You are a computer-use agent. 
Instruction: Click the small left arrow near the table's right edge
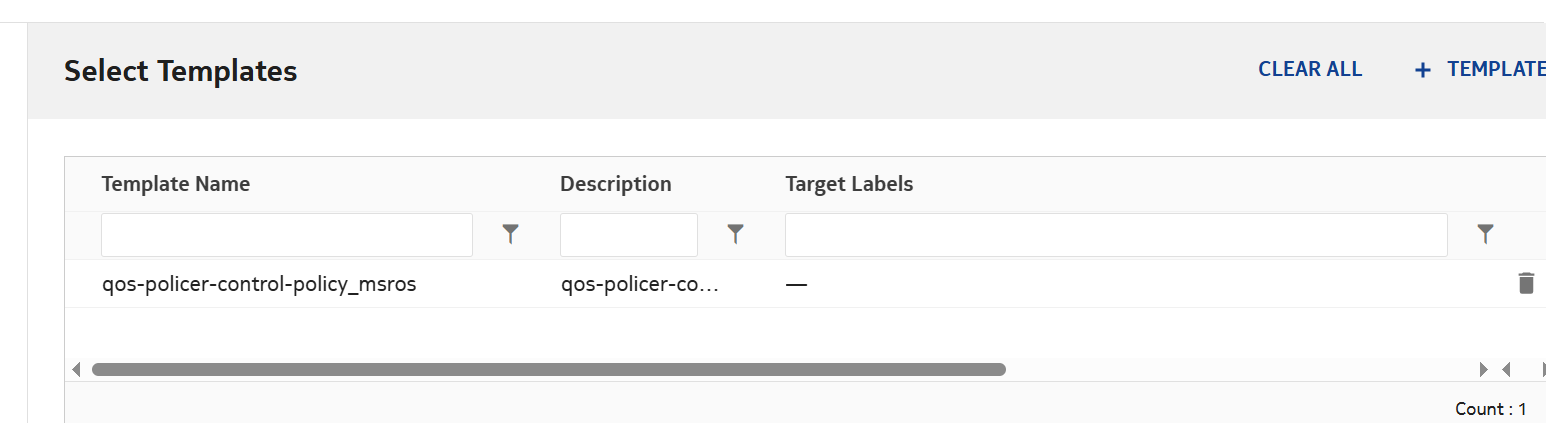(x=1506, y=369)
